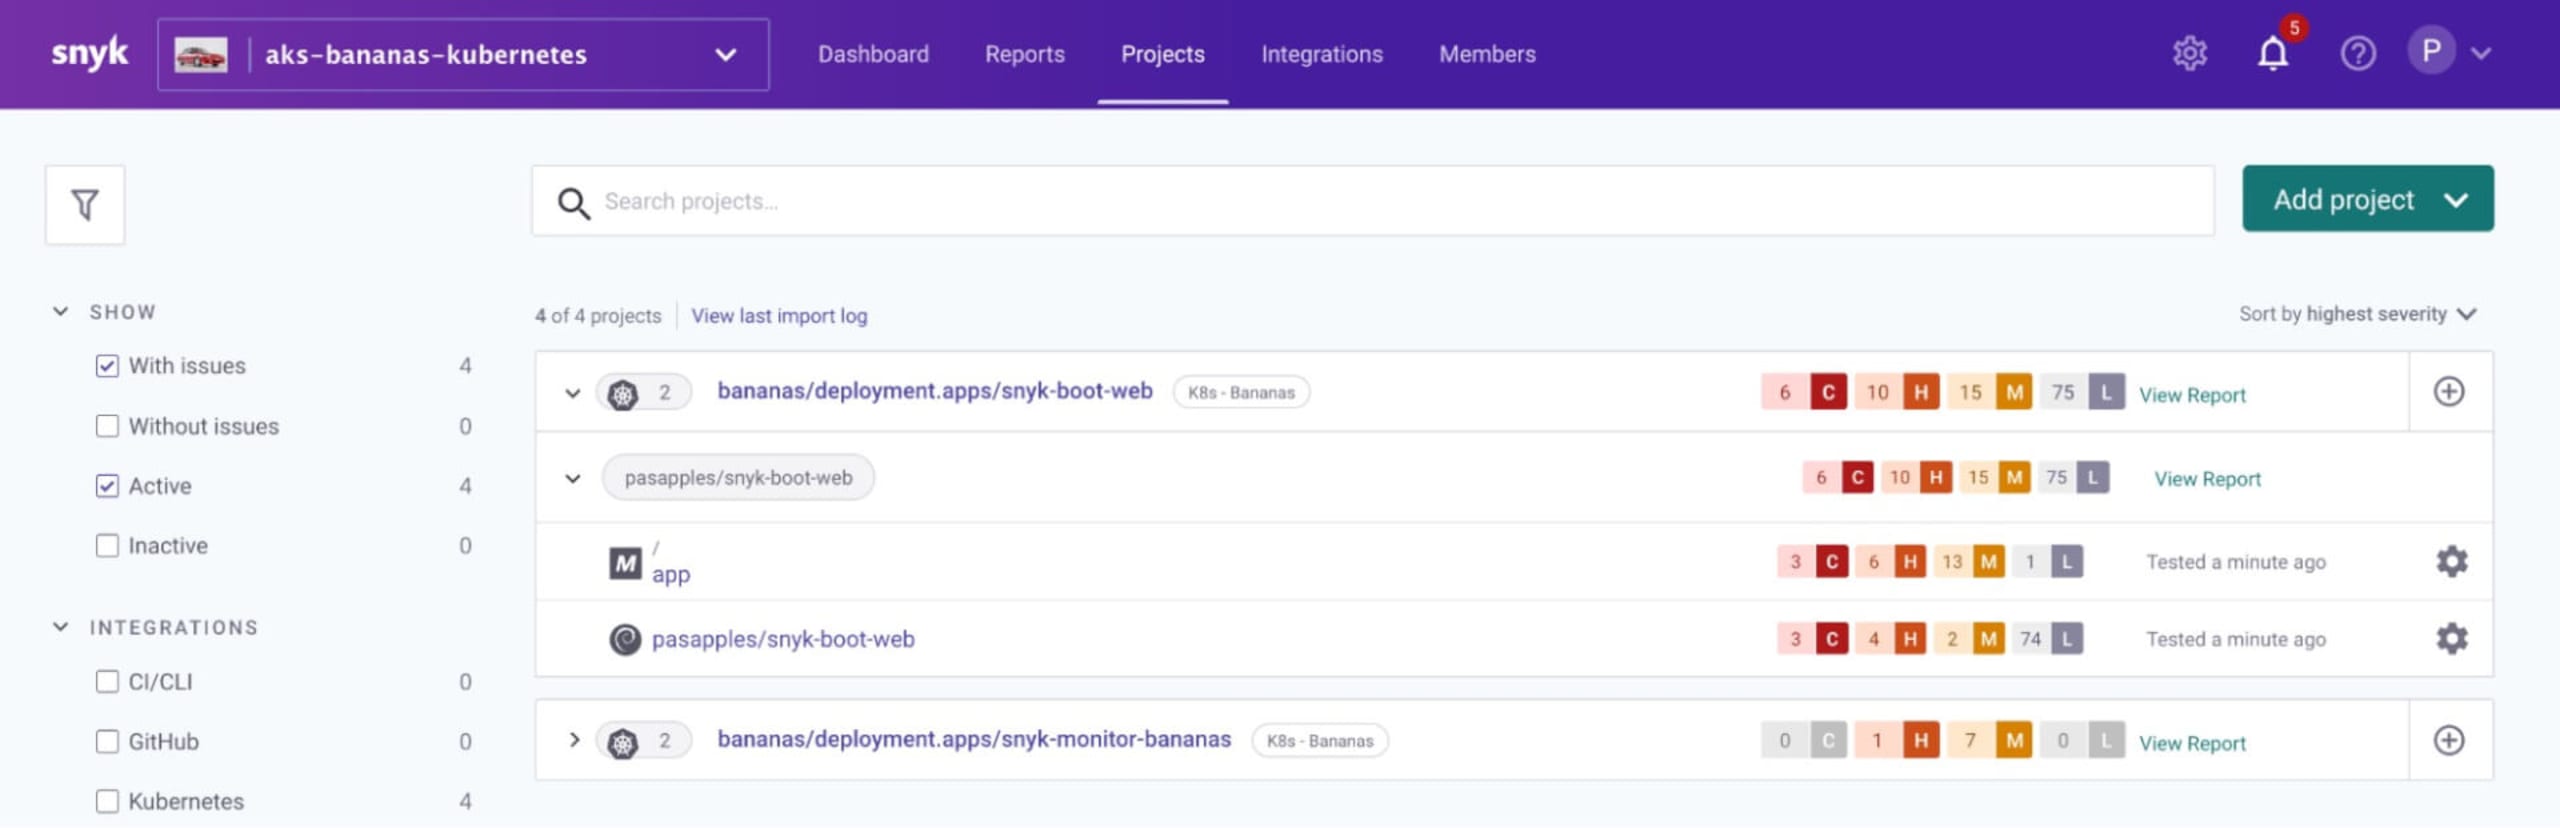The image size is (2560, 828).
Task: Open the app project link
Action: [671, 575]
